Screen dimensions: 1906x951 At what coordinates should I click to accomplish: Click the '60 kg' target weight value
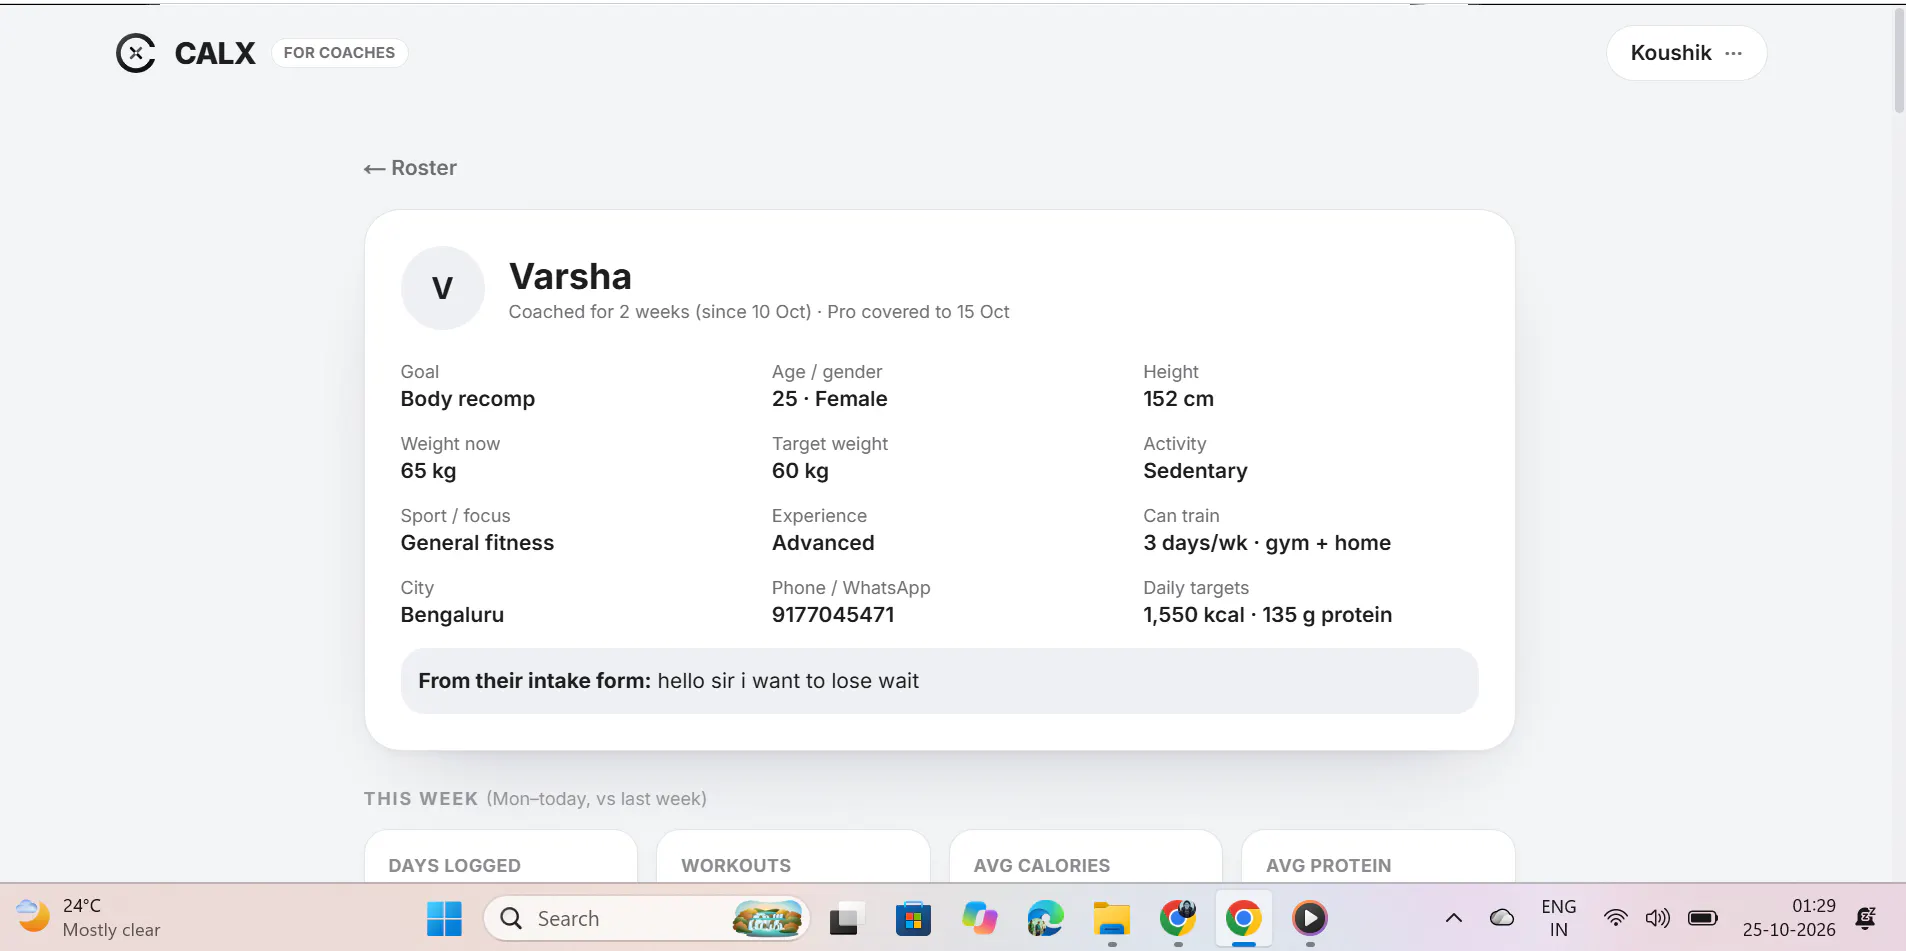coord(800,471)
